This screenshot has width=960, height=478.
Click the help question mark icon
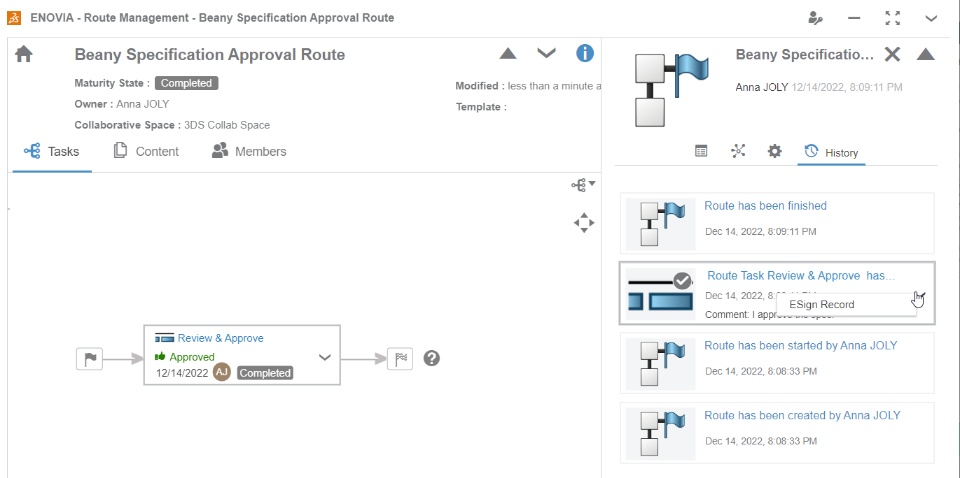click(432, 358)
